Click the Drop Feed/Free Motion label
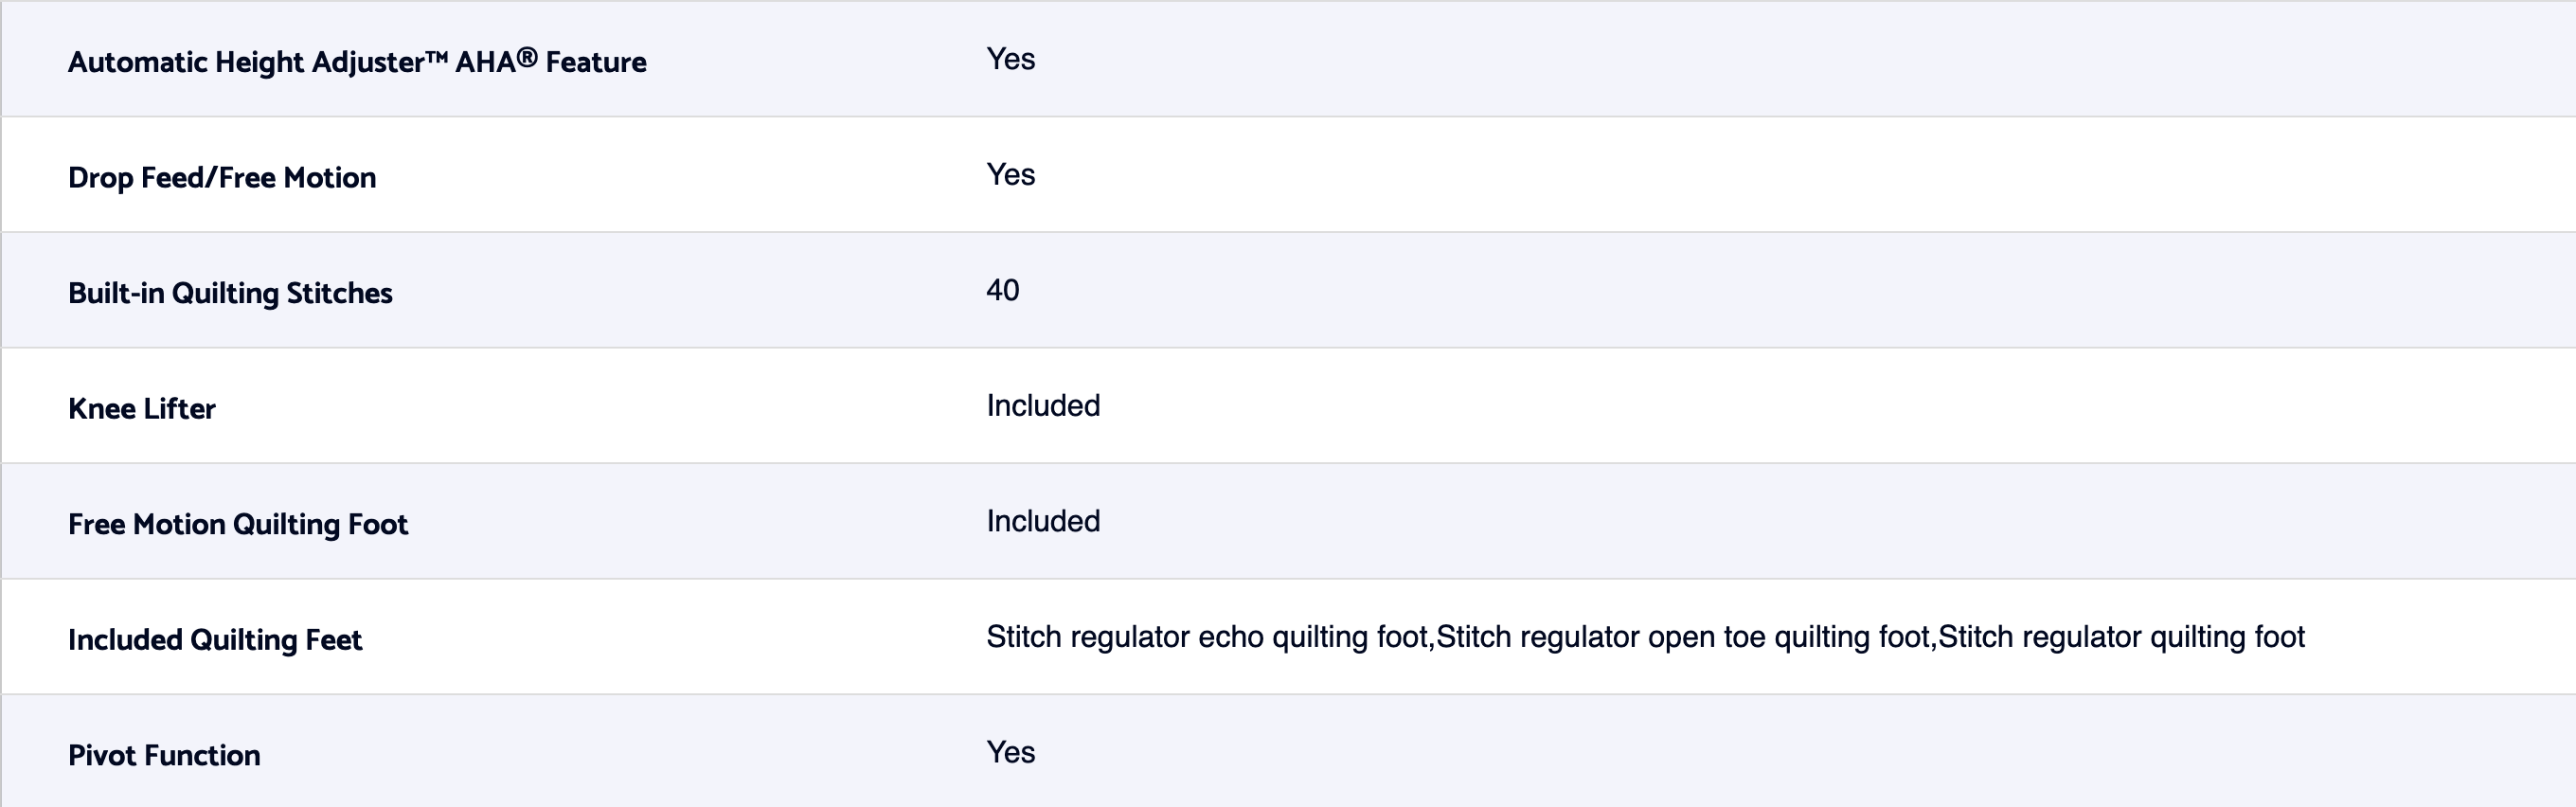 click(222, 178)
